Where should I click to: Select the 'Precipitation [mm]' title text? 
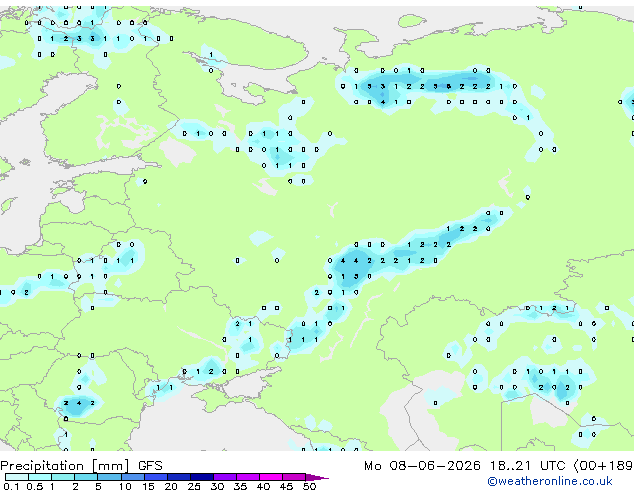pos(65,466)
